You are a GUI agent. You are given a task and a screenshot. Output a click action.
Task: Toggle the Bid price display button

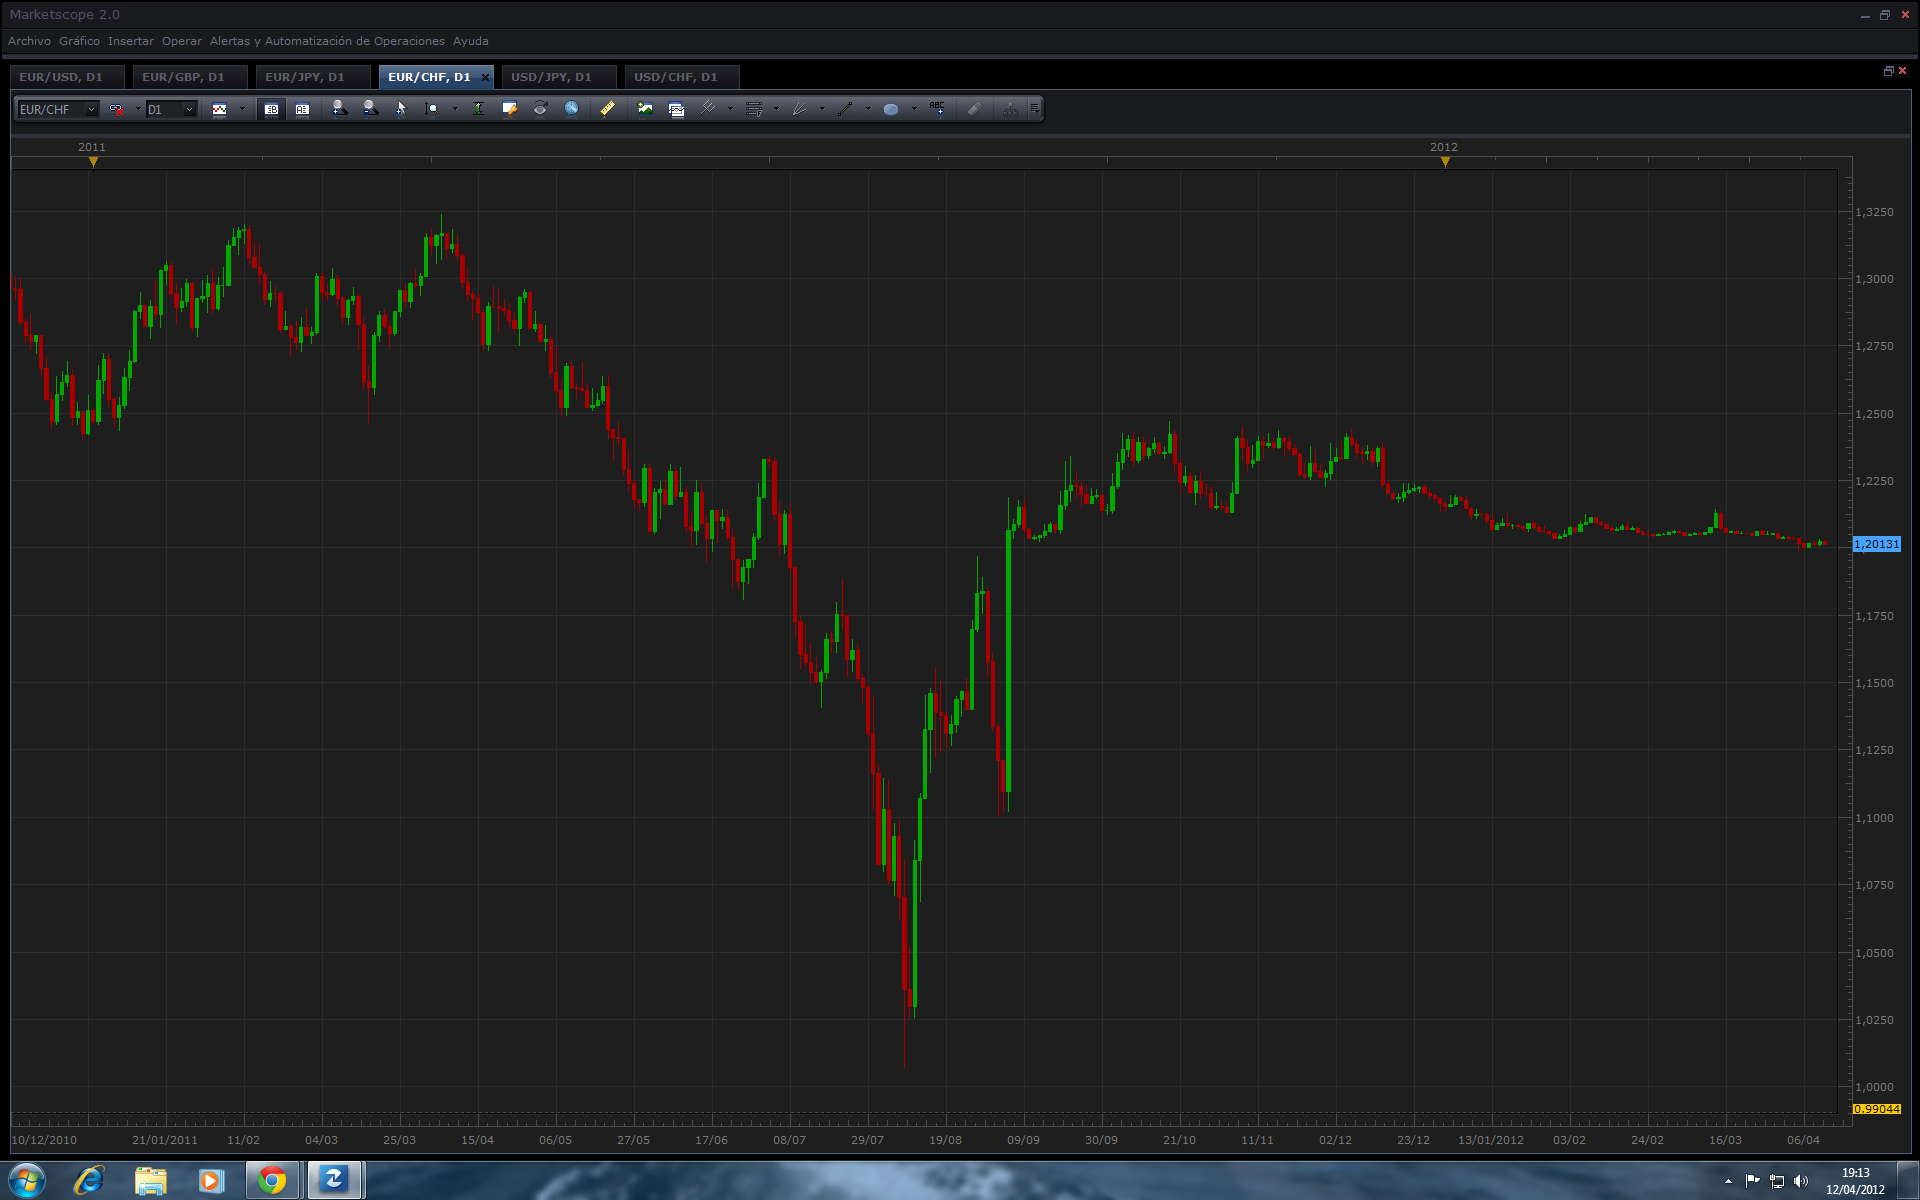coord(271,109)
